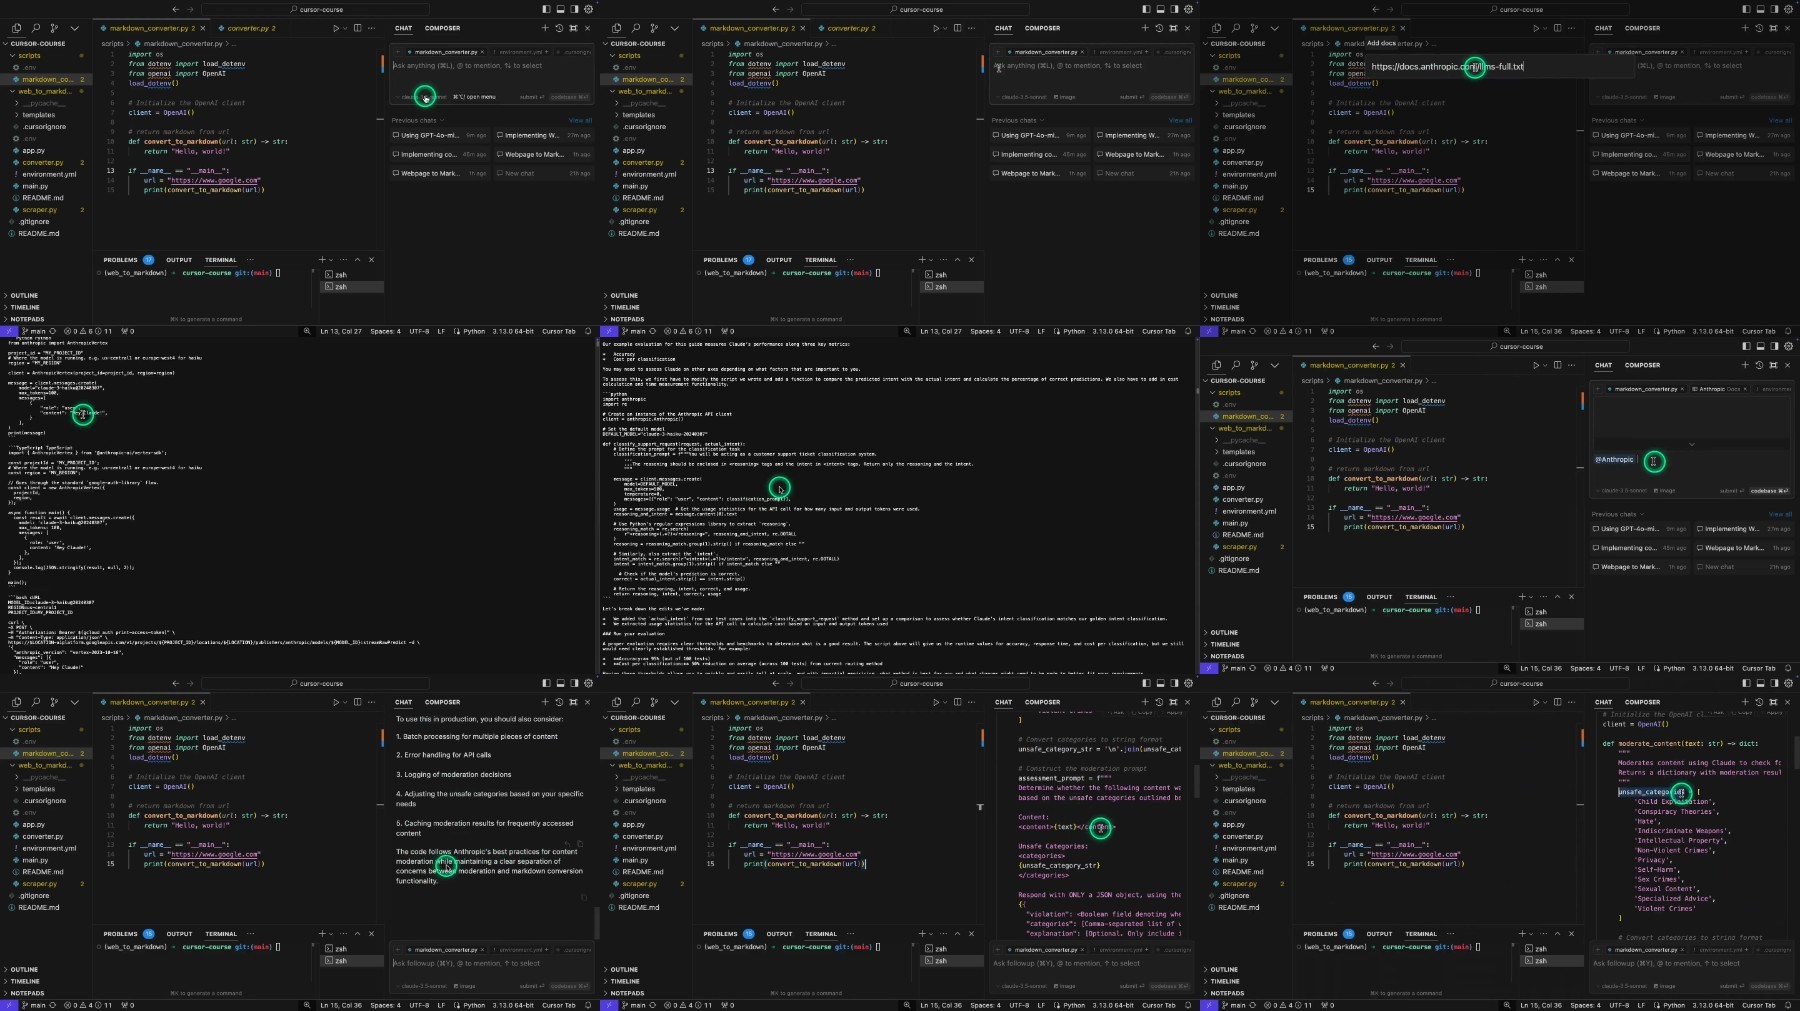Open chat history via the clock icon
The image size is (1800, 1011).
[557, 28]
